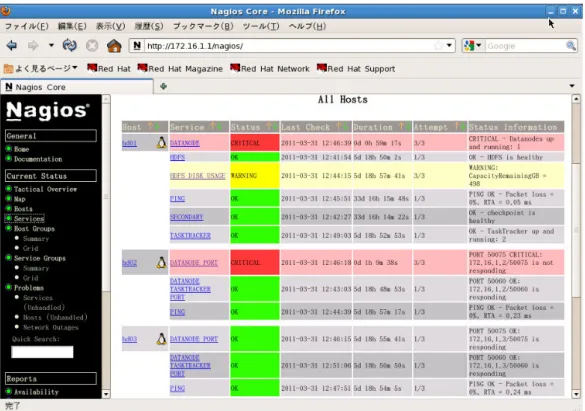Open Host Groups in the sidebar
585x411 pixels.
coord(34,229)
